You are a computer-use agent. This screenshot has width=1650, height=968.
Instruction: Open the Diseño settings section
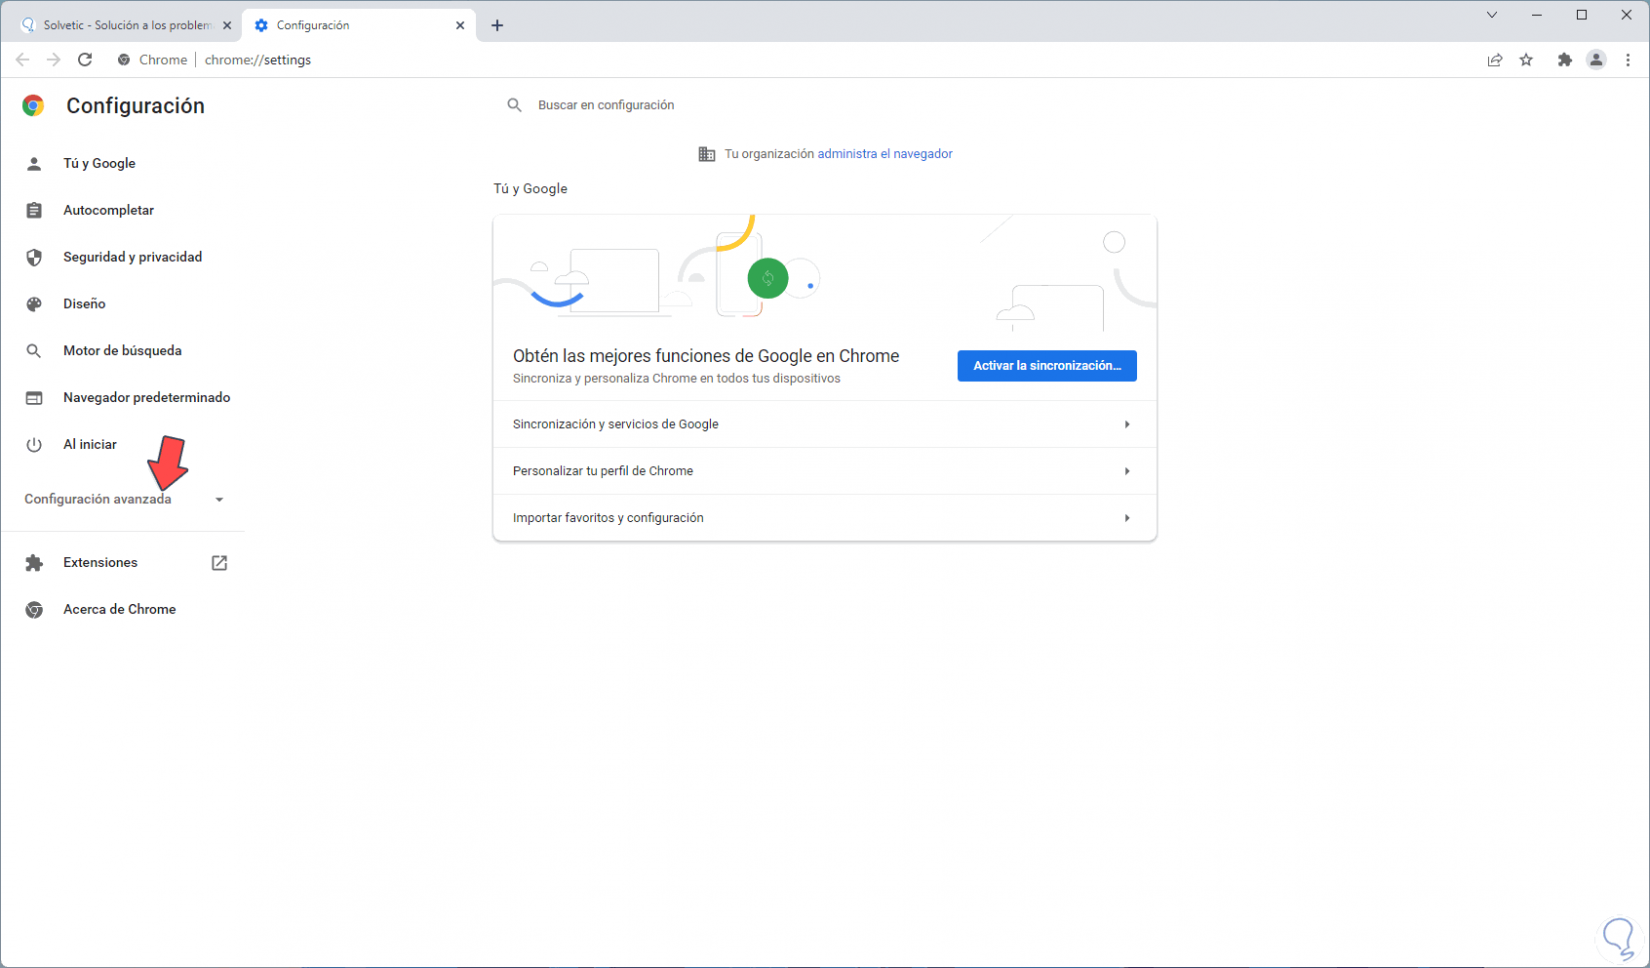pyautogui.click(x=84, y=305)
